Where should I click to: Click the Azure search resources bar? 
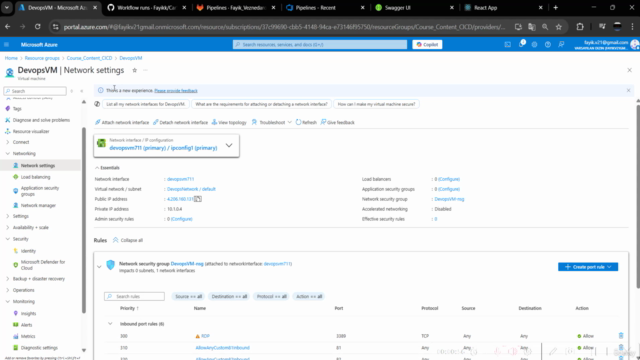coord(320,44)
